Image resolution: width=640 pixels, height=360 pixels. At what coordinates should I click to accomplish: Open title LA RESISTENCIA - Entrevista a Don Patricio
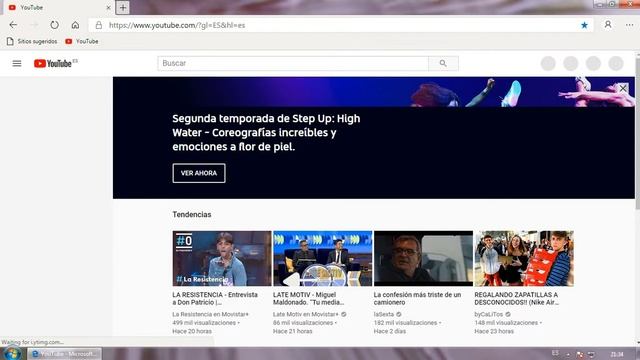pos(215,298)
